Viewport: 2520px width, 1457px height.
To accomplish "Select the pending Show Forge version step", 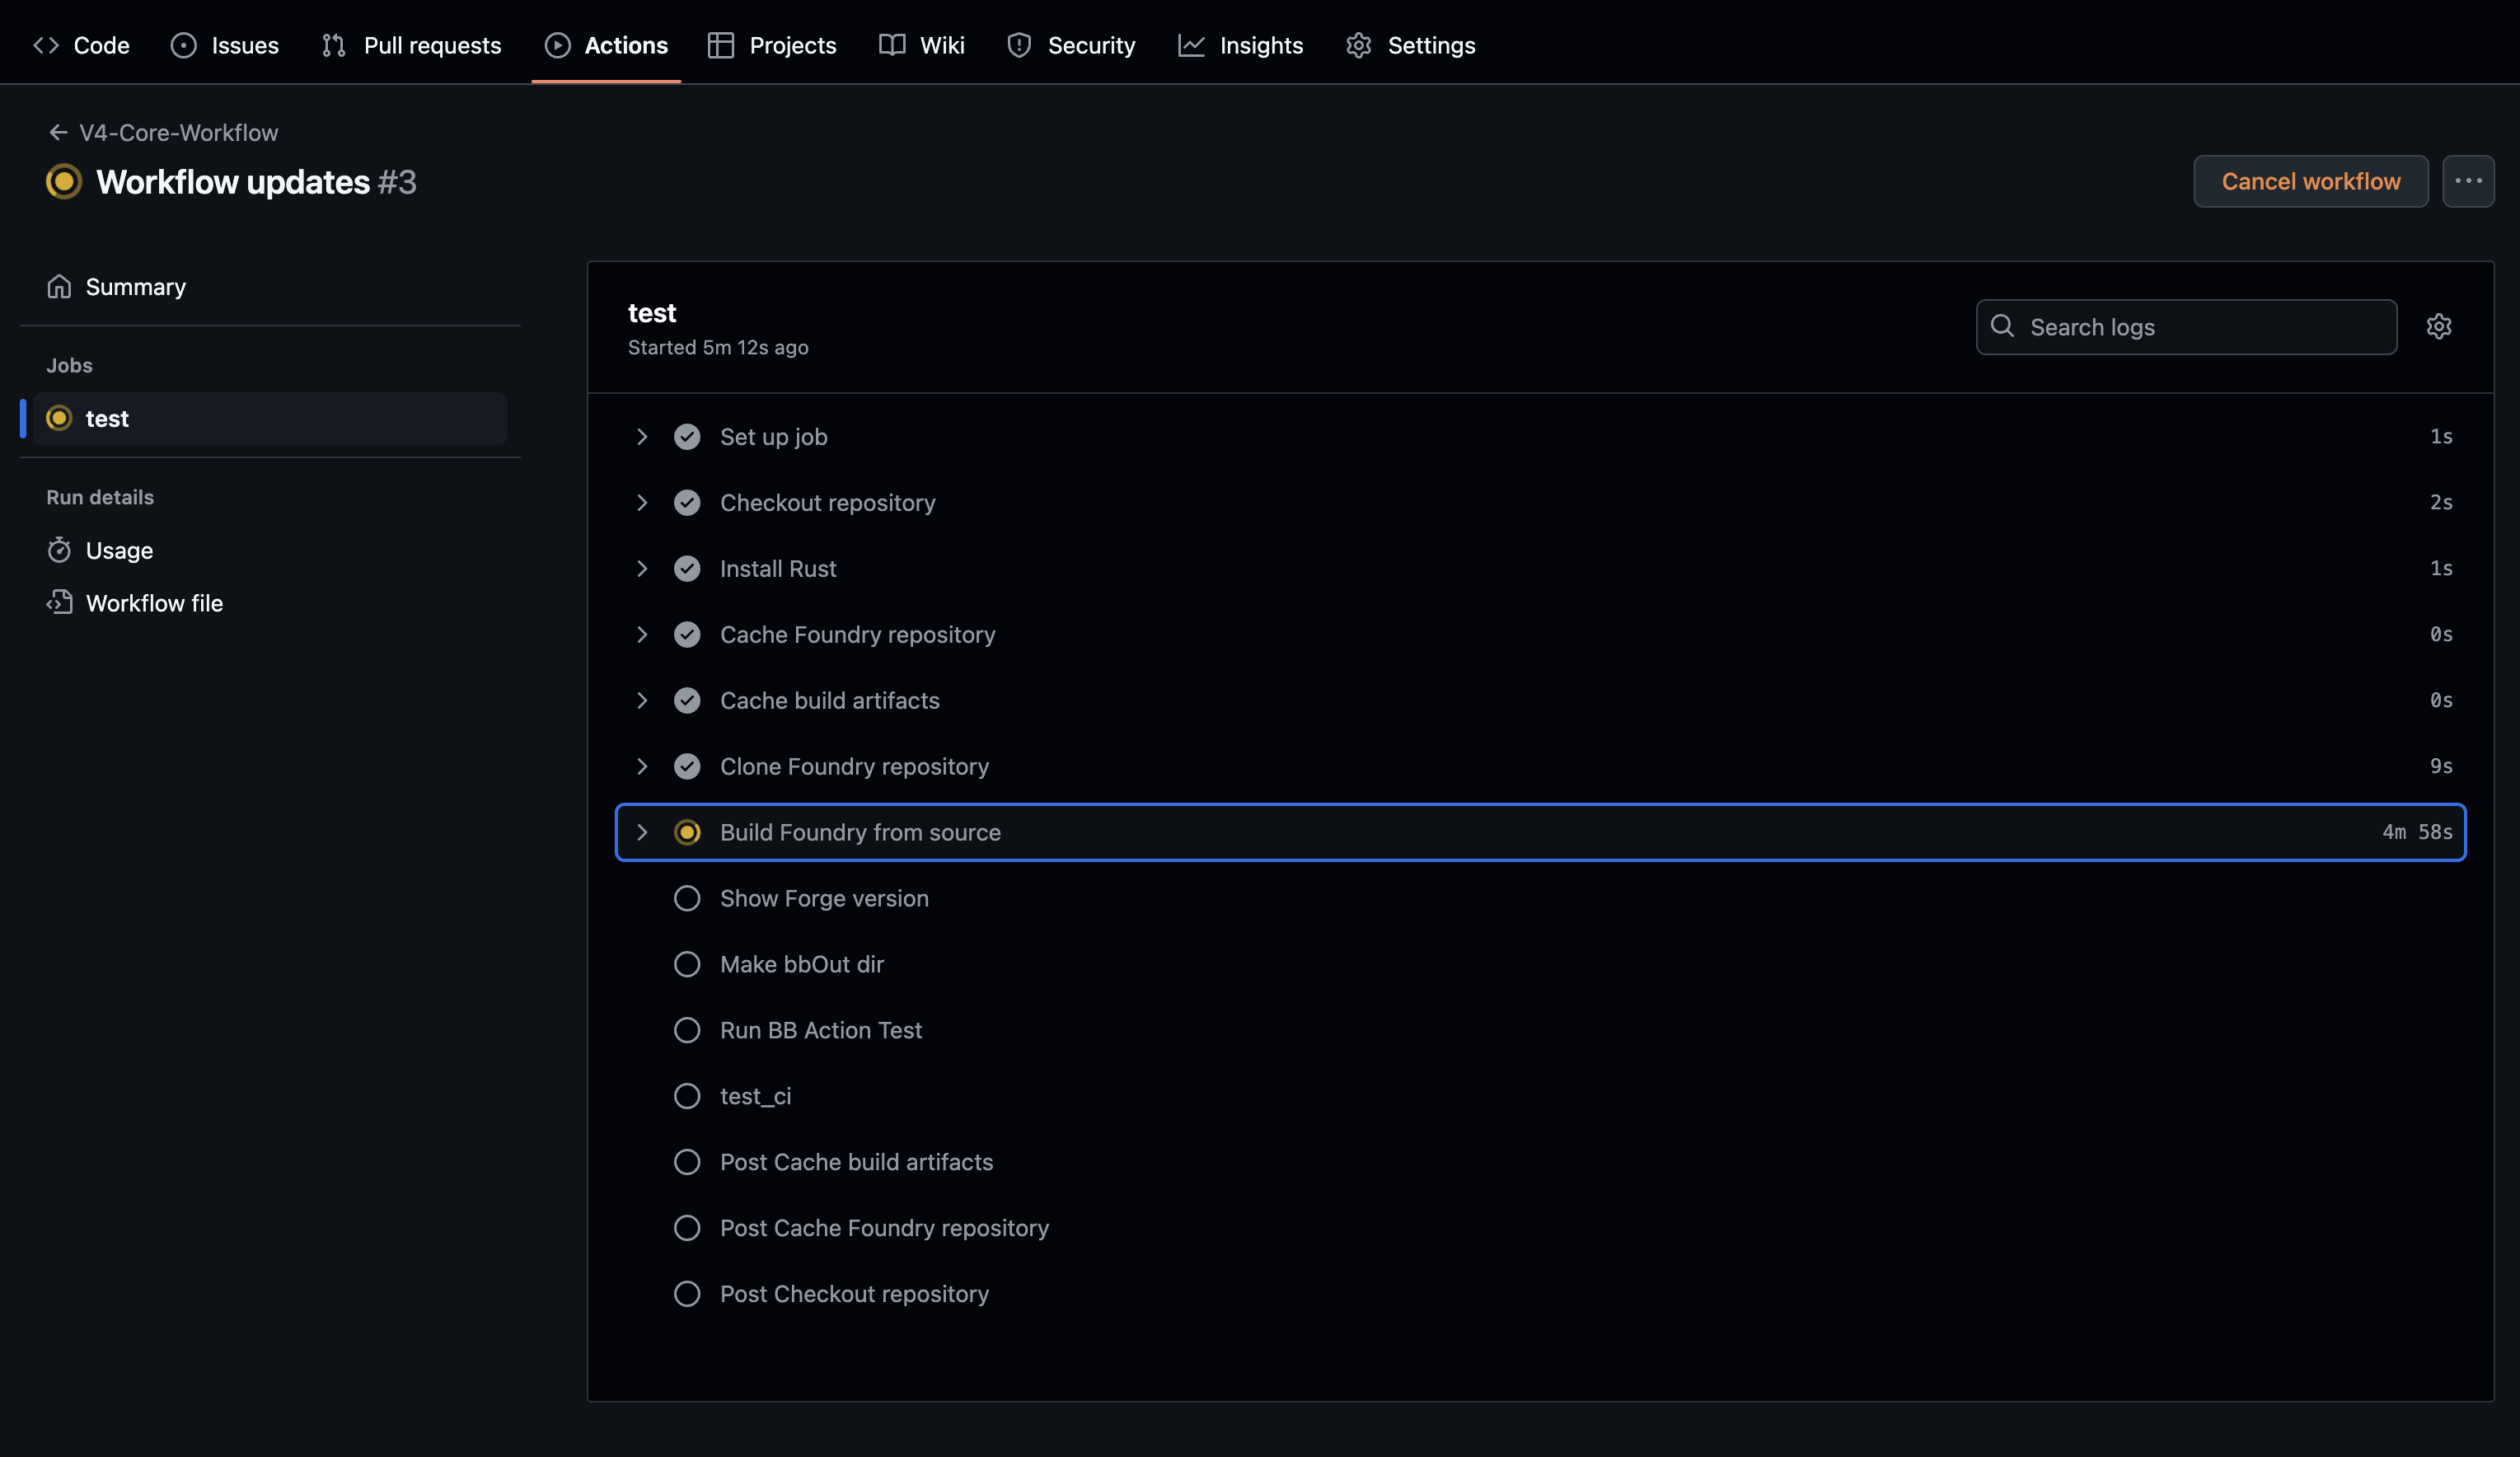I will pos(823,898).
